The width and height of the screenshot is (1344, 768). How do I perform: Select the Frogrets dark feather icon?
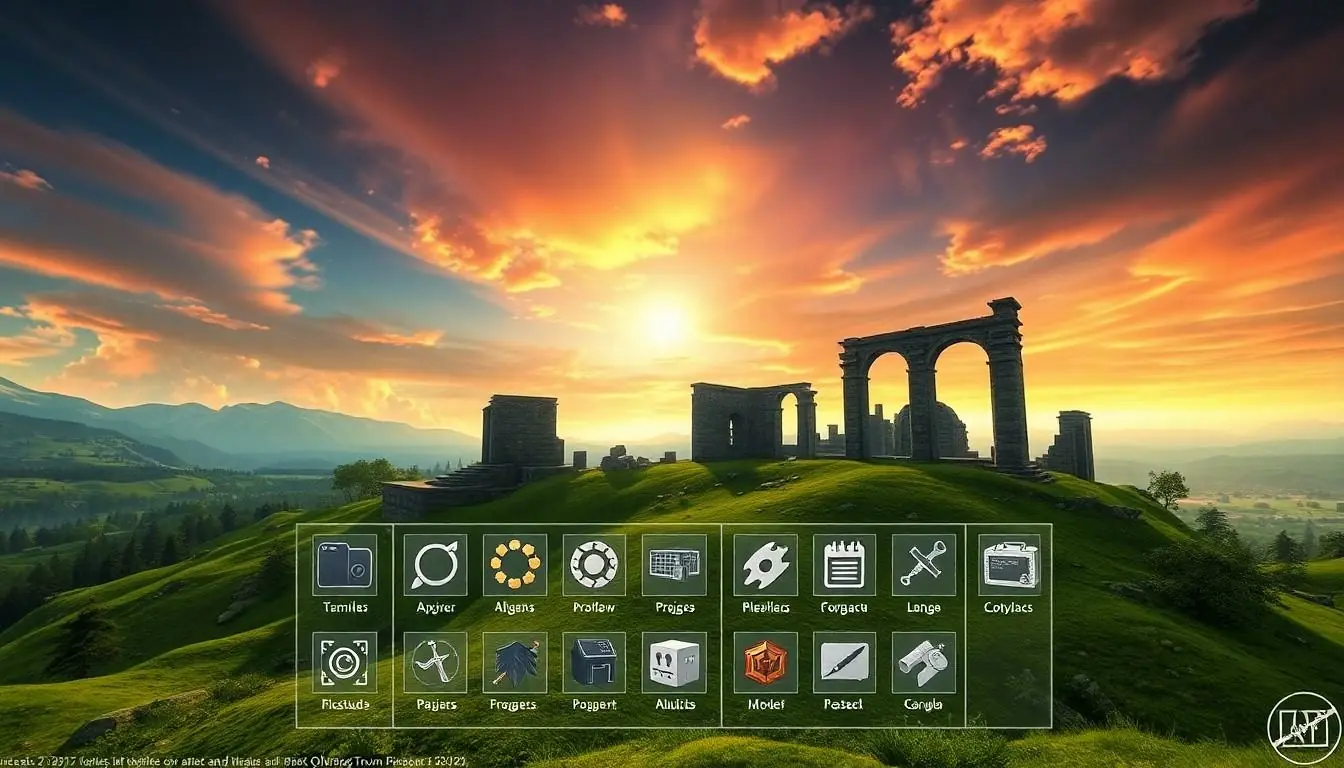[515, 662]
